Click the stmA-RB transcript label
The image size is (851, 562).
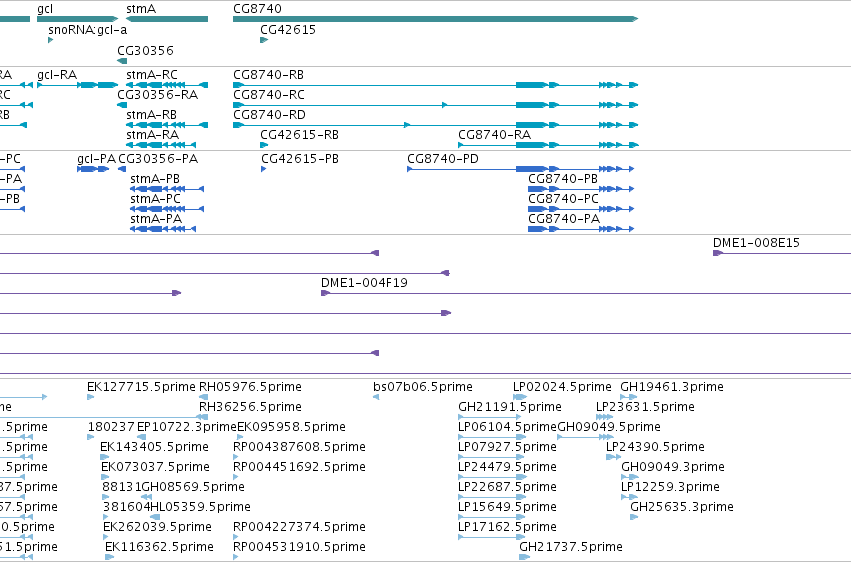click(x=151, y=115)
